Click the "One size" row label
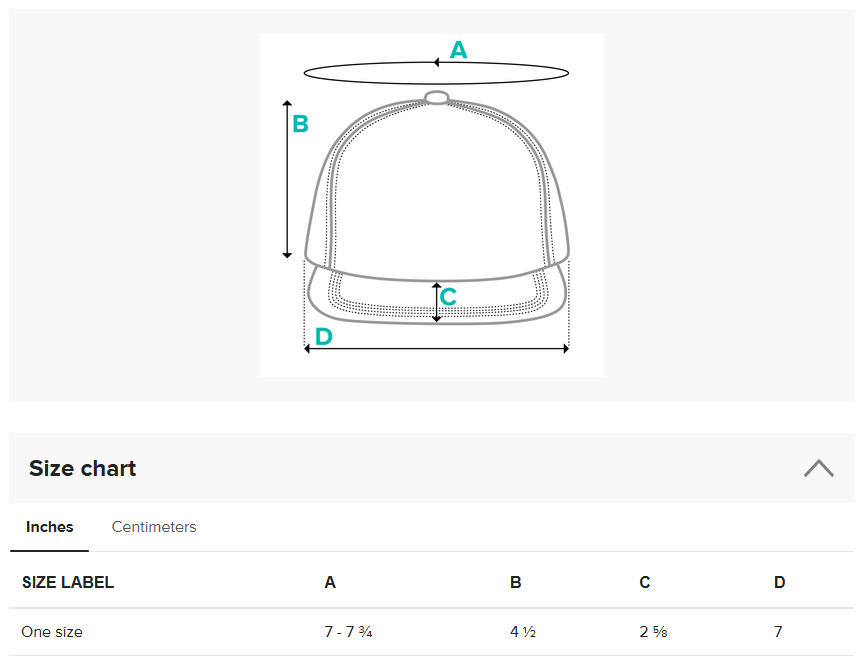Image resolution: width=865 pixels, height=672 pixels. point(52,632)
